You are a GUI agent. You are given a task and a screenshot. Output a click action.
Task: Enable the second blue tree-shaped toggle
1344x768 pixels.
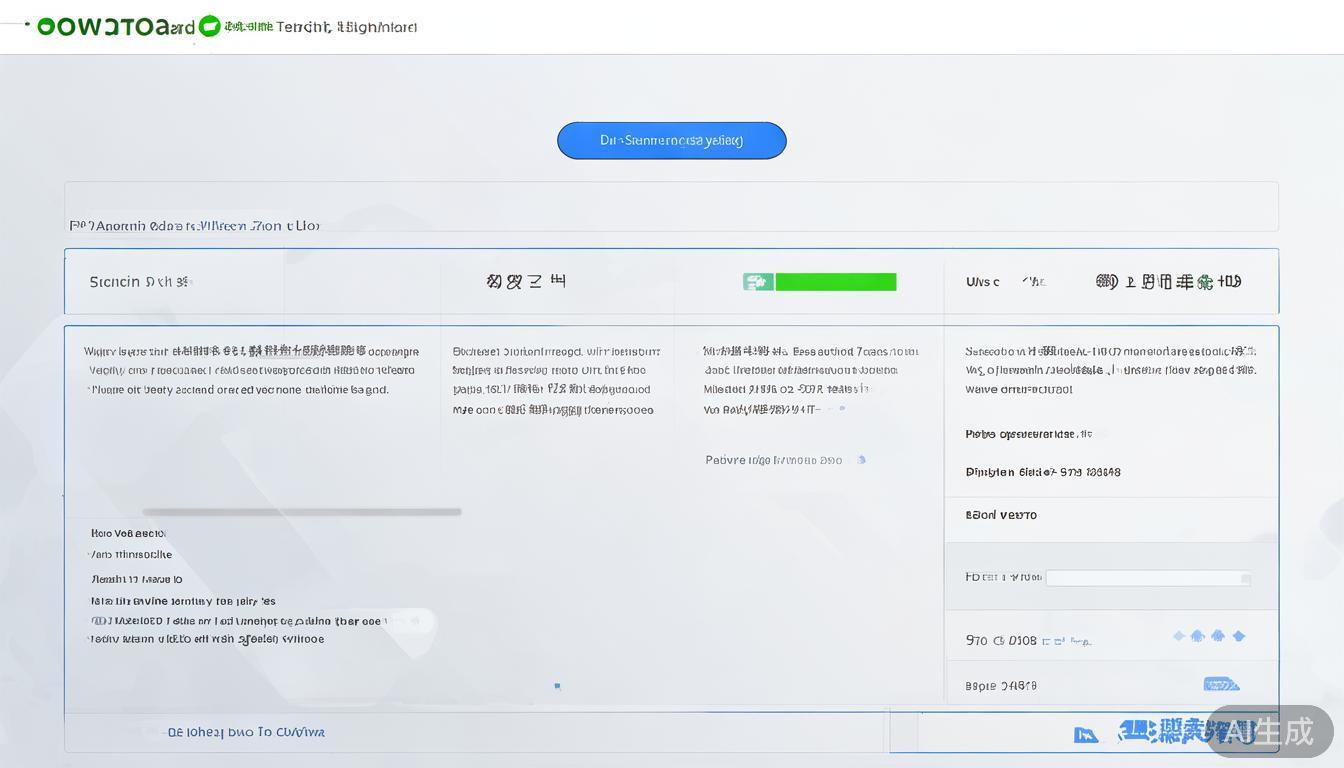point(1218,635)
